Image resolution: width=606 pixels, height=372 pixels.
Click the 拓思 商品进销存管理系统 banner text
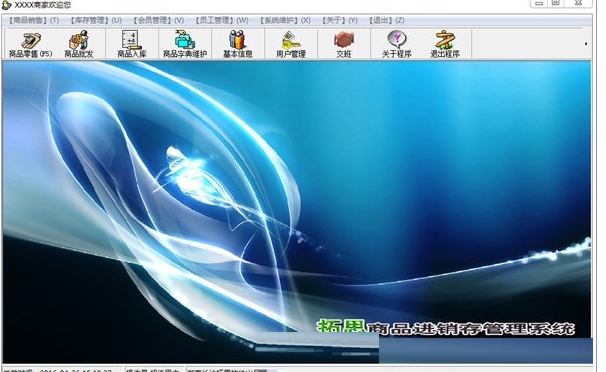(x=446, y=328)
